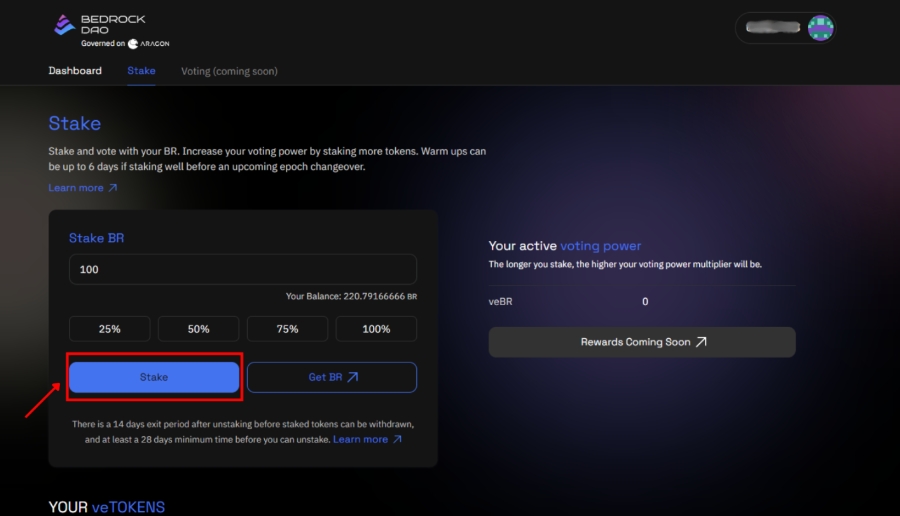Viewport: 900px width, 516px height.
Task: Follow the Learn more link under description
Action: pyautogui.click(x=76, y=188)
